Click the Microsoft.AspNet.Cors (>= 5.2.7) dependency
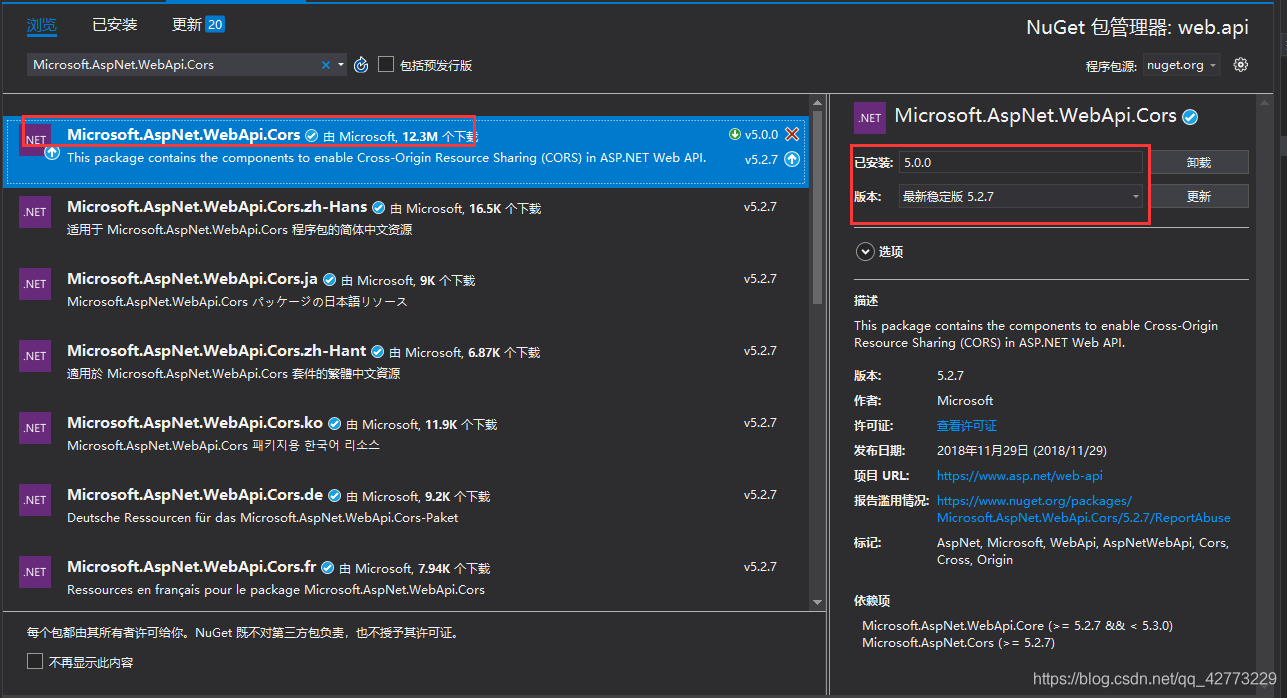 tap(958, 643)
